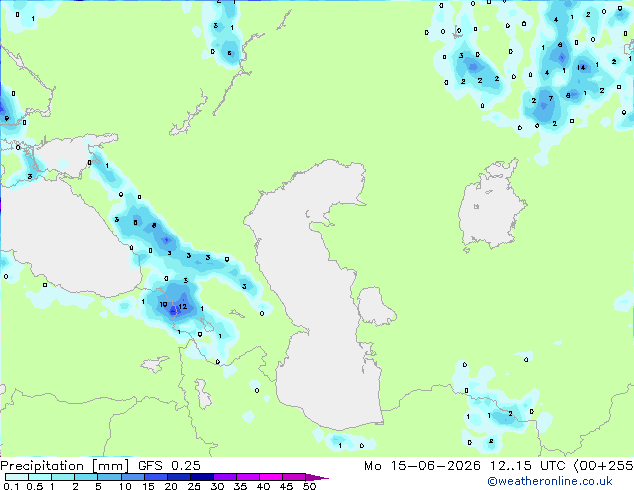This screenshot has height=490, width=634.
Task: Click the "Mo 15-06-2026" date text
Action: pos(422,466)
